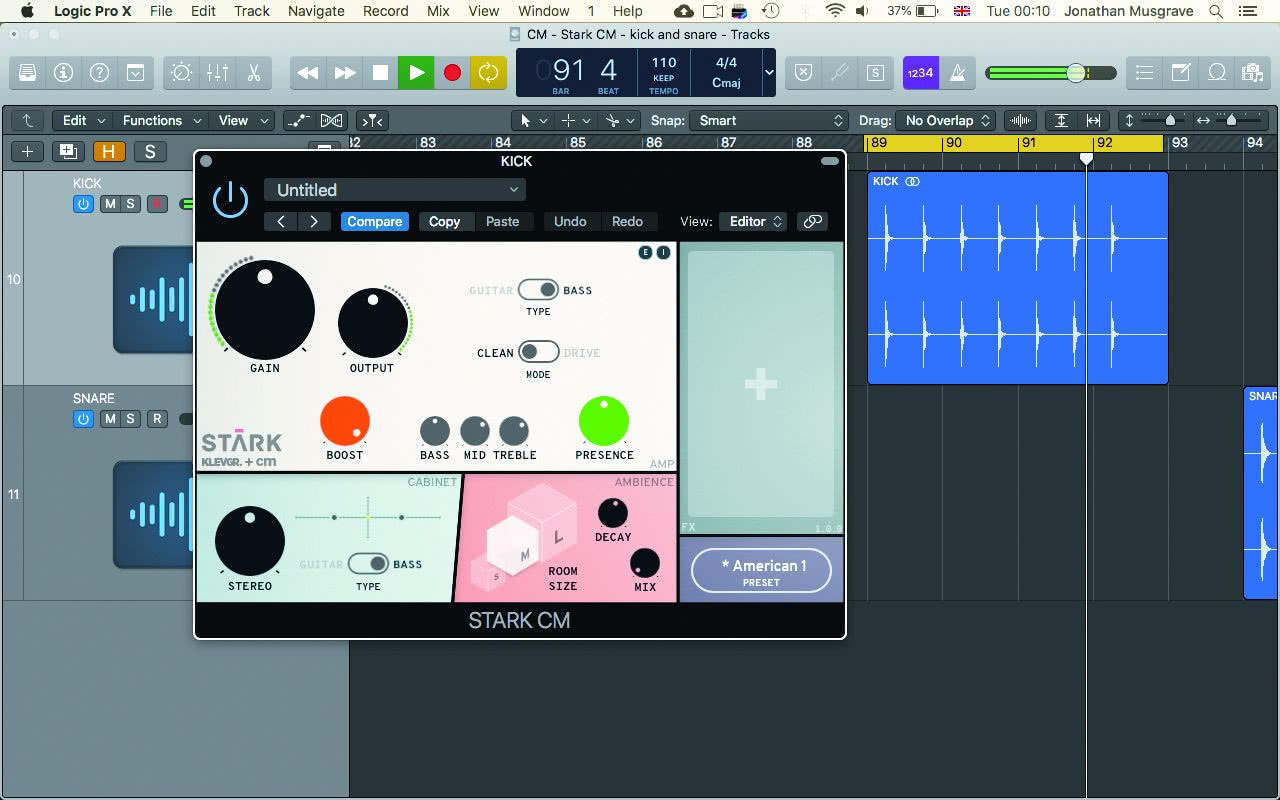1280x800 pixels.
Task: Stop playback
Action: (380, 73)
